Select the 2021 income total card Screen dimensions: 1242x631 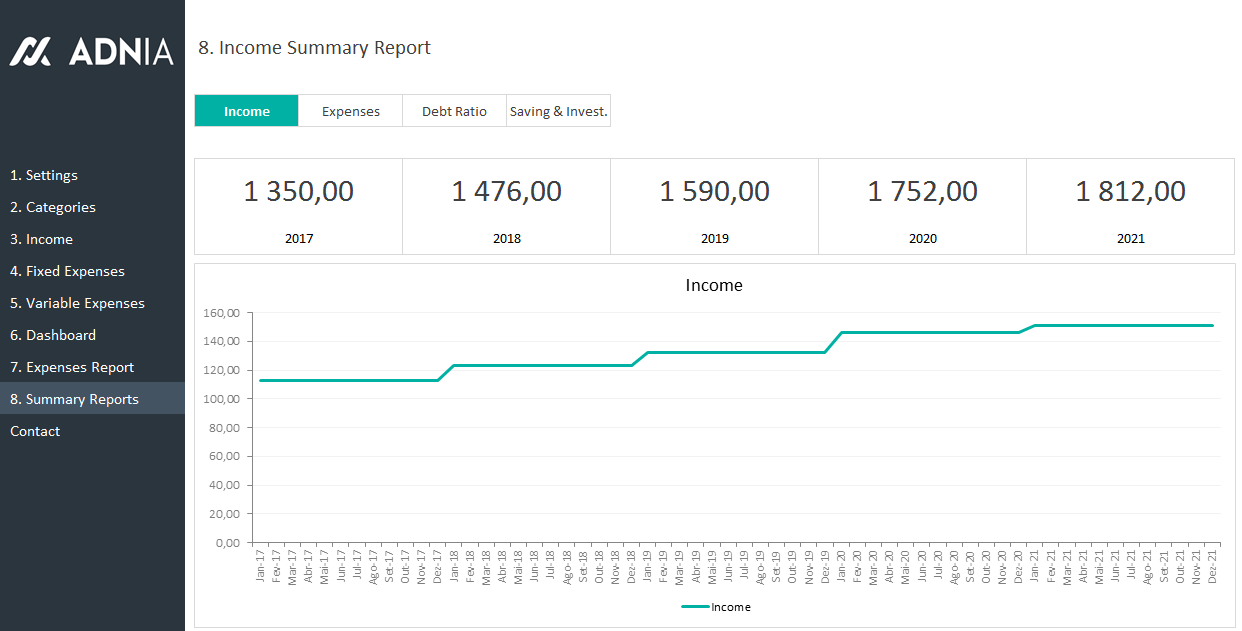(x=1130, y=205)
